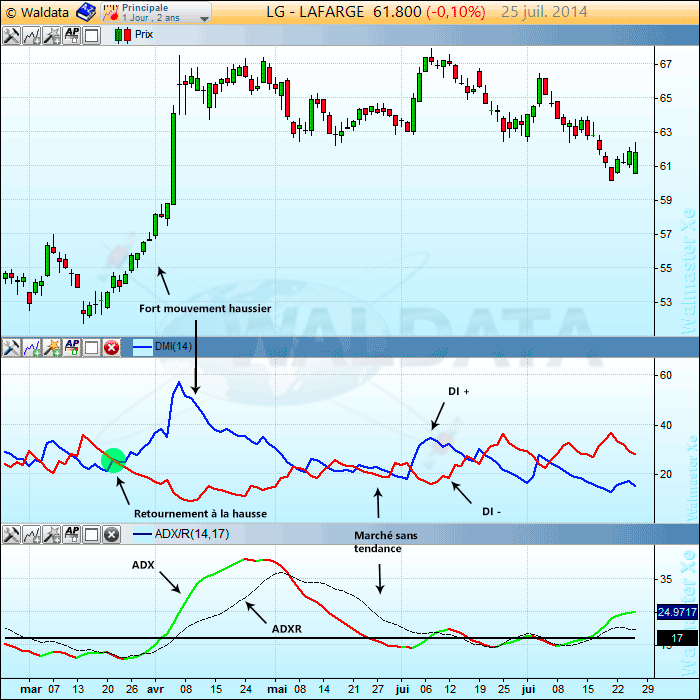
Task: Click the © Waldata label
Action: (x=38, y=12)
